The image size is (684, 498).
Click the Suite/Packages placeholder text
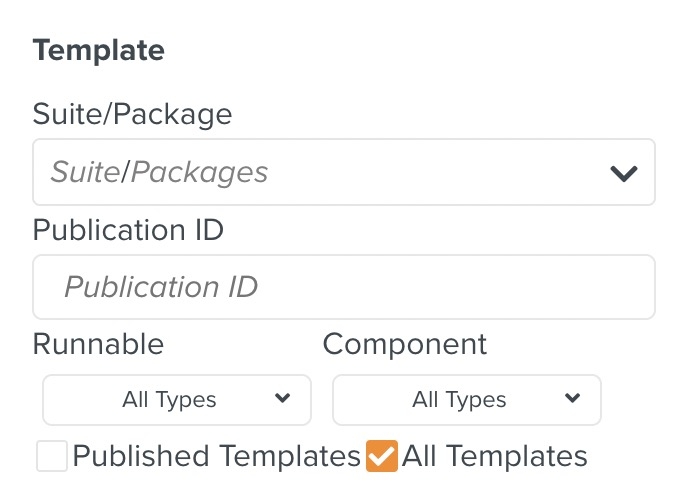160,173
